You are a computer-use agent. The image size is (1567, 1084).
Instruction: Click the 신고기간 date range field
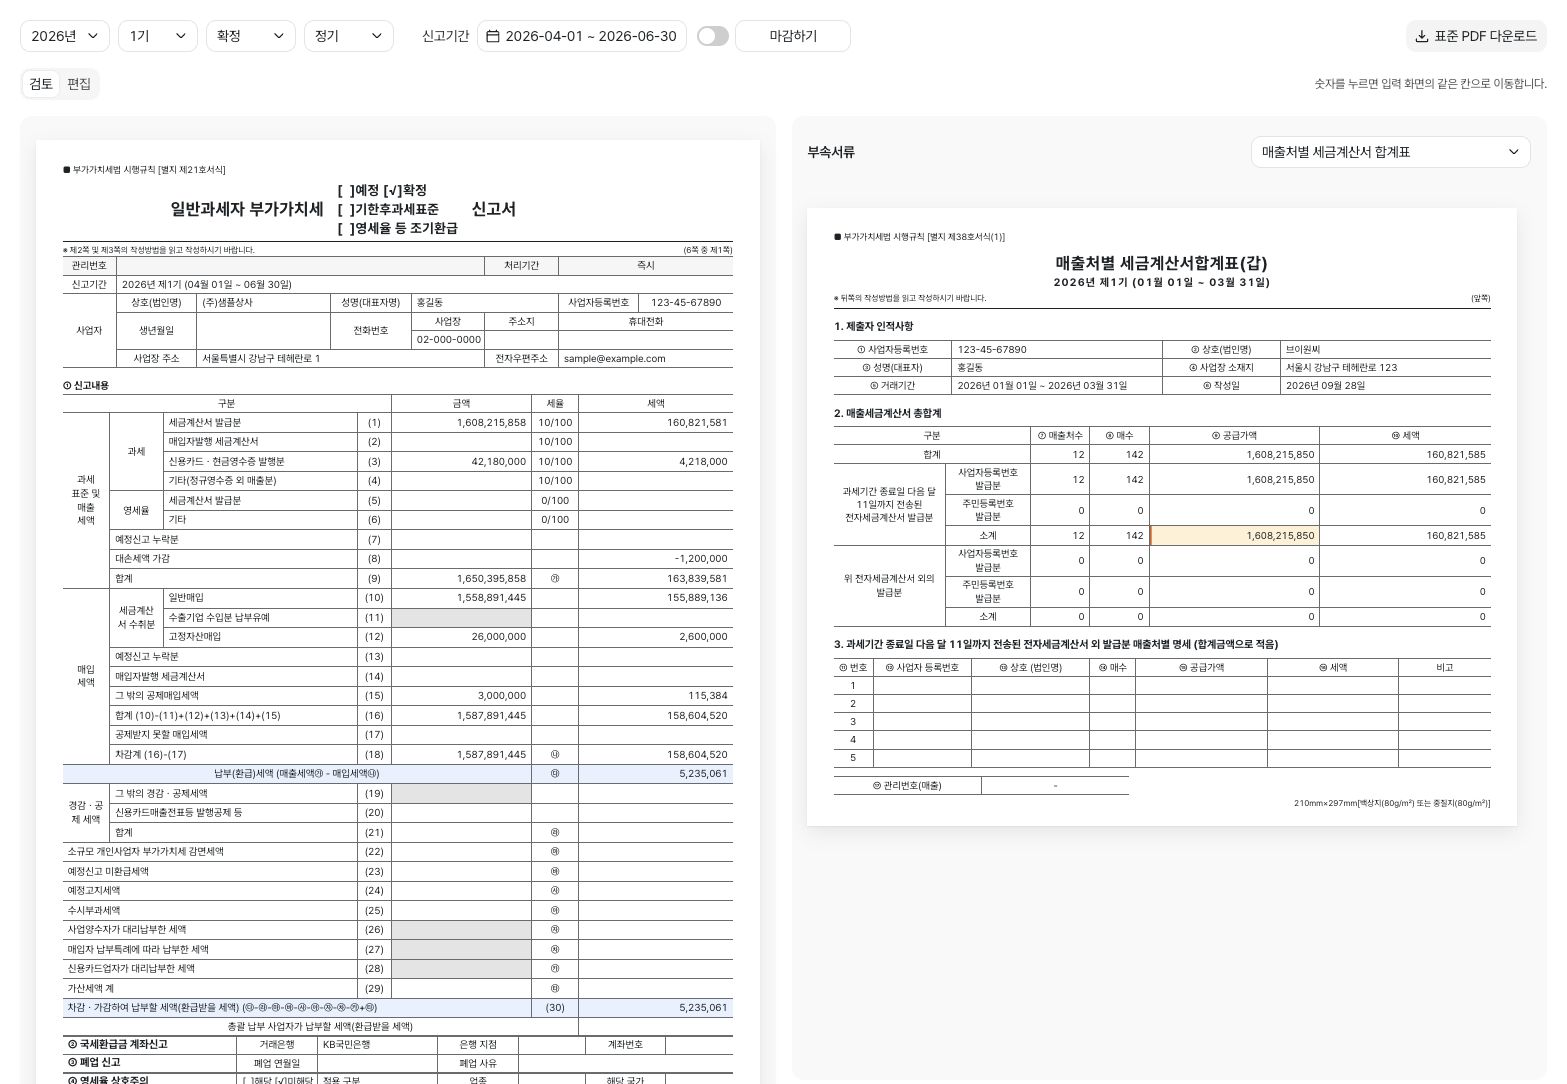click(x=582, y=36)
